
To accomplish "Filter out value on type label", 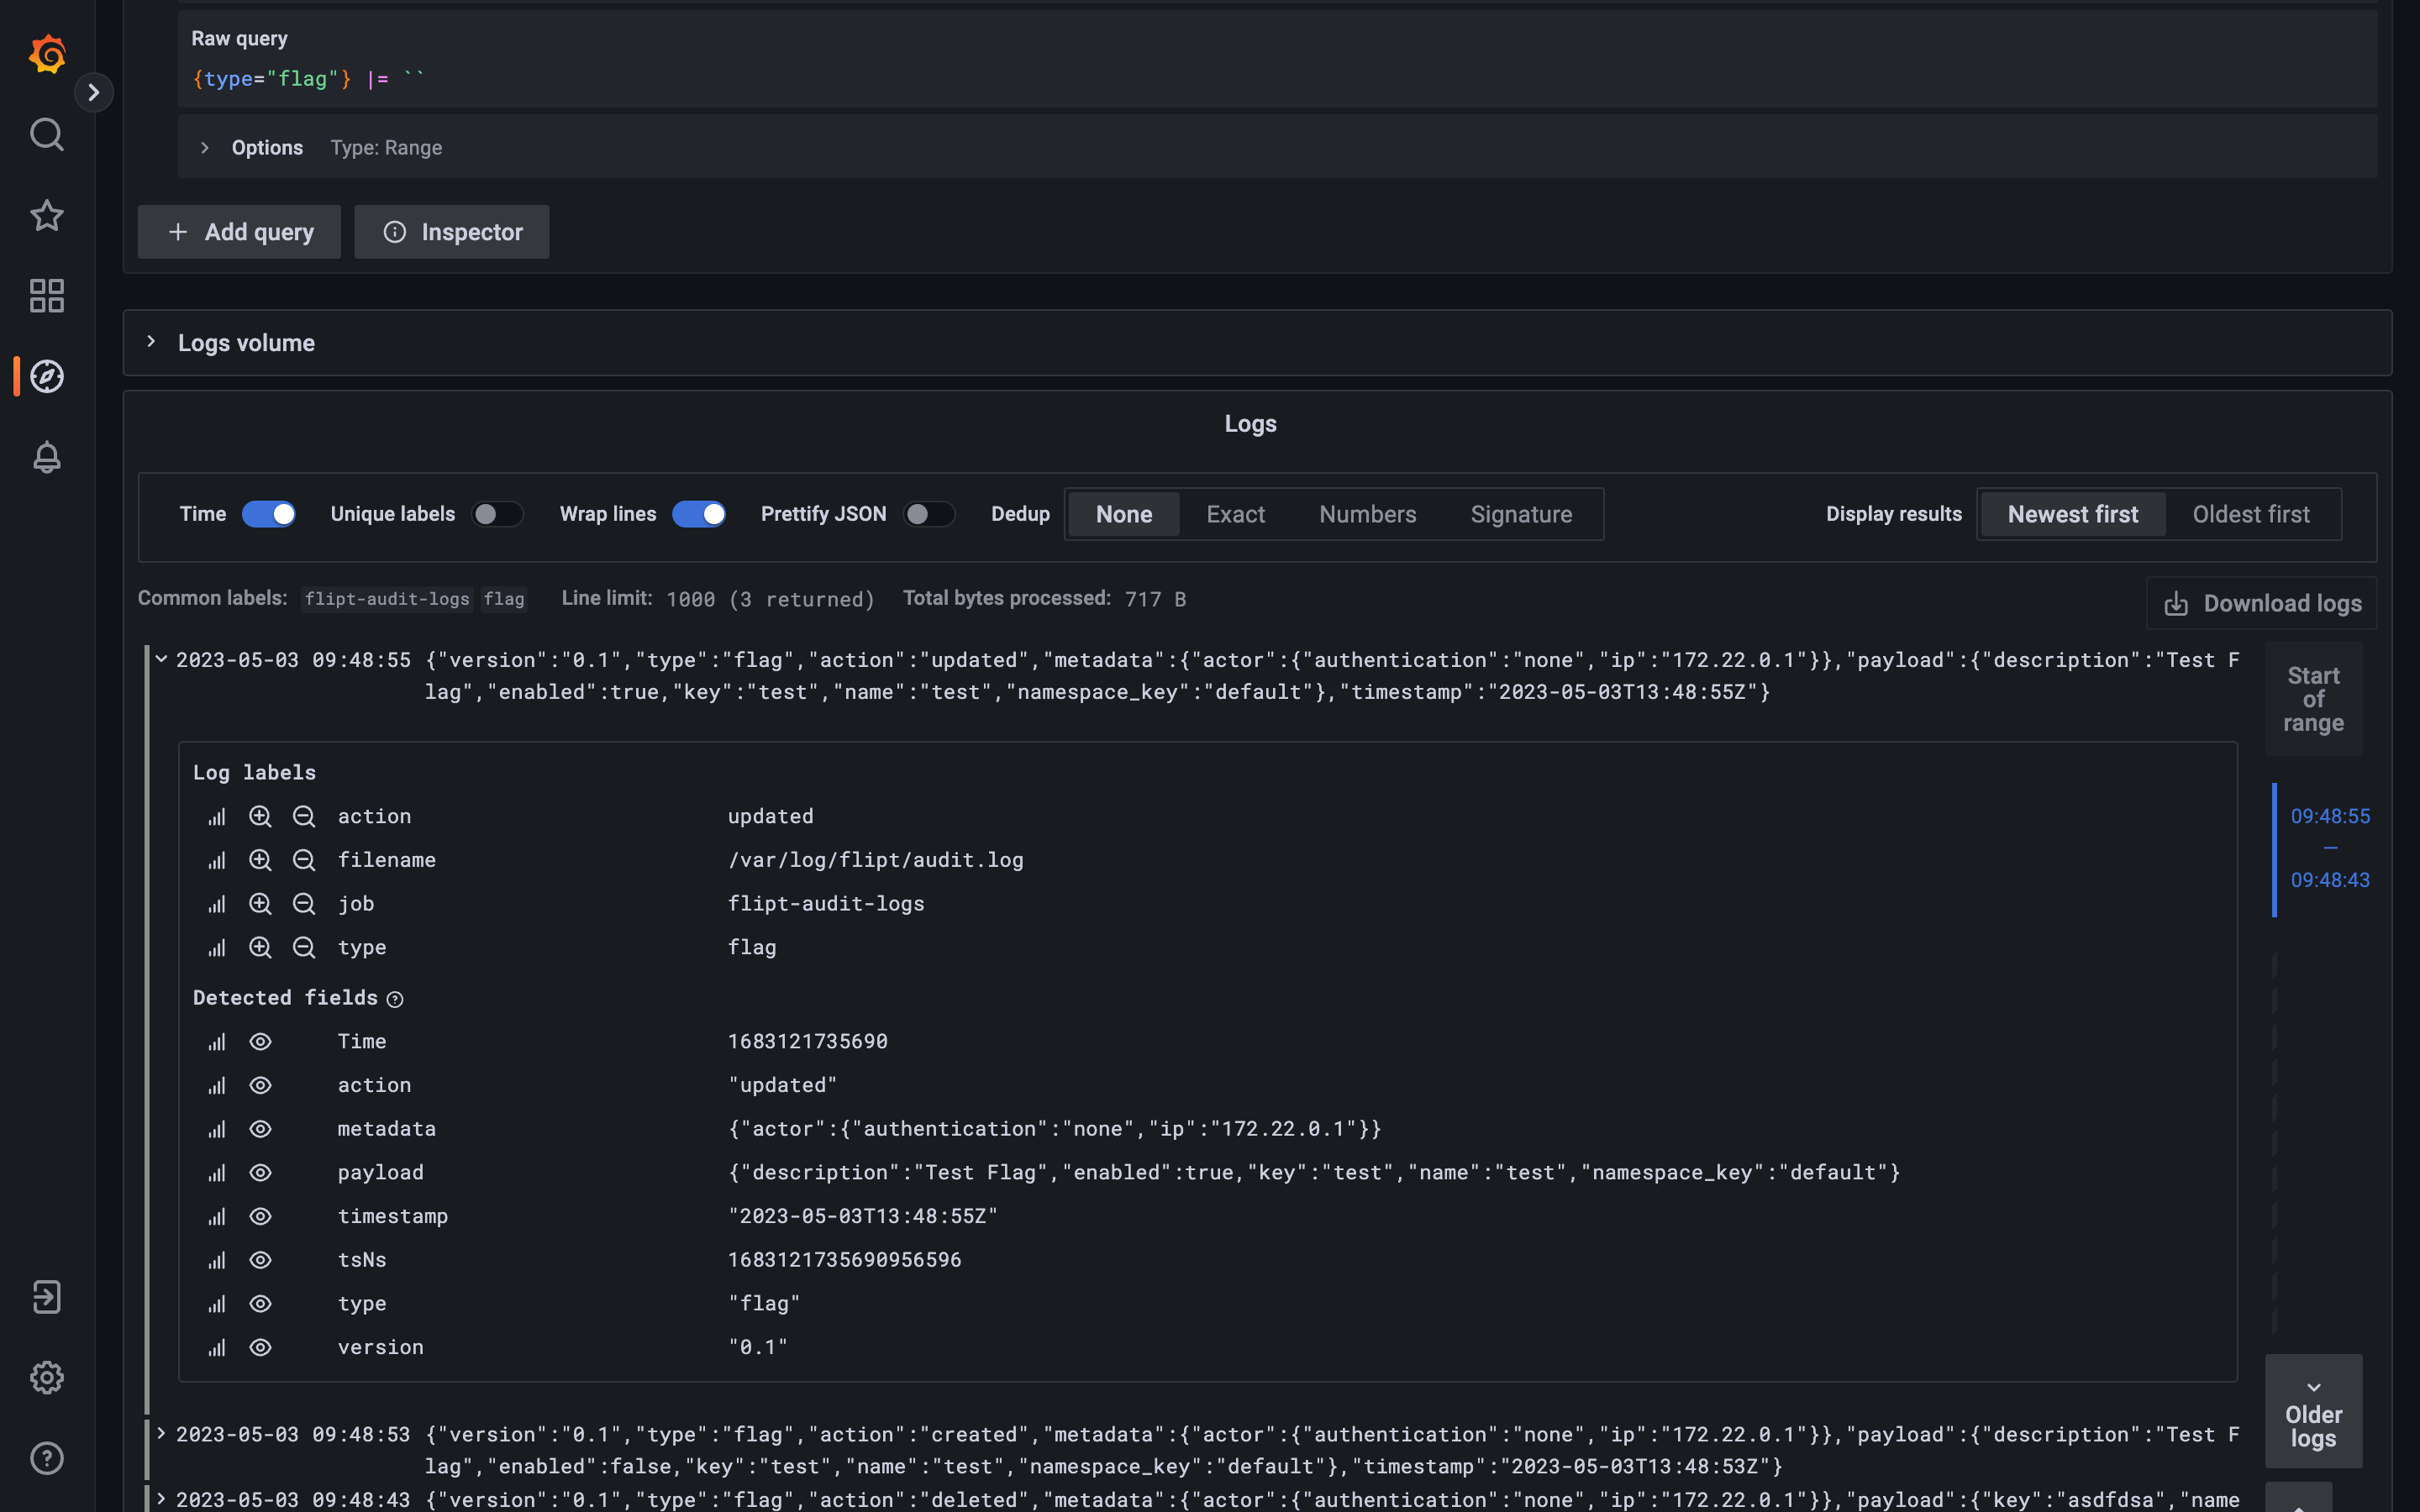I will tap(304, 948).
